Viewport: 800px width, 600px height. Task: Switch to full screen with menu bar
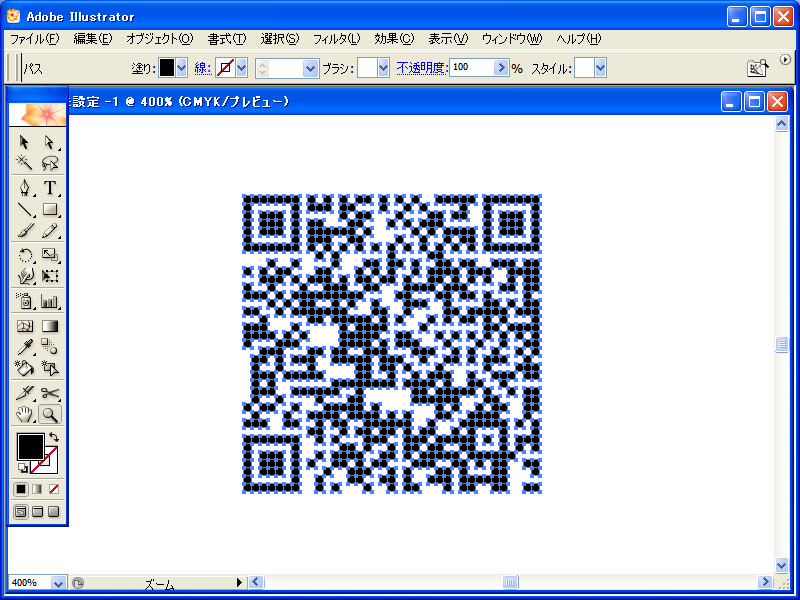pyautogui.click(x=37, y=511)
